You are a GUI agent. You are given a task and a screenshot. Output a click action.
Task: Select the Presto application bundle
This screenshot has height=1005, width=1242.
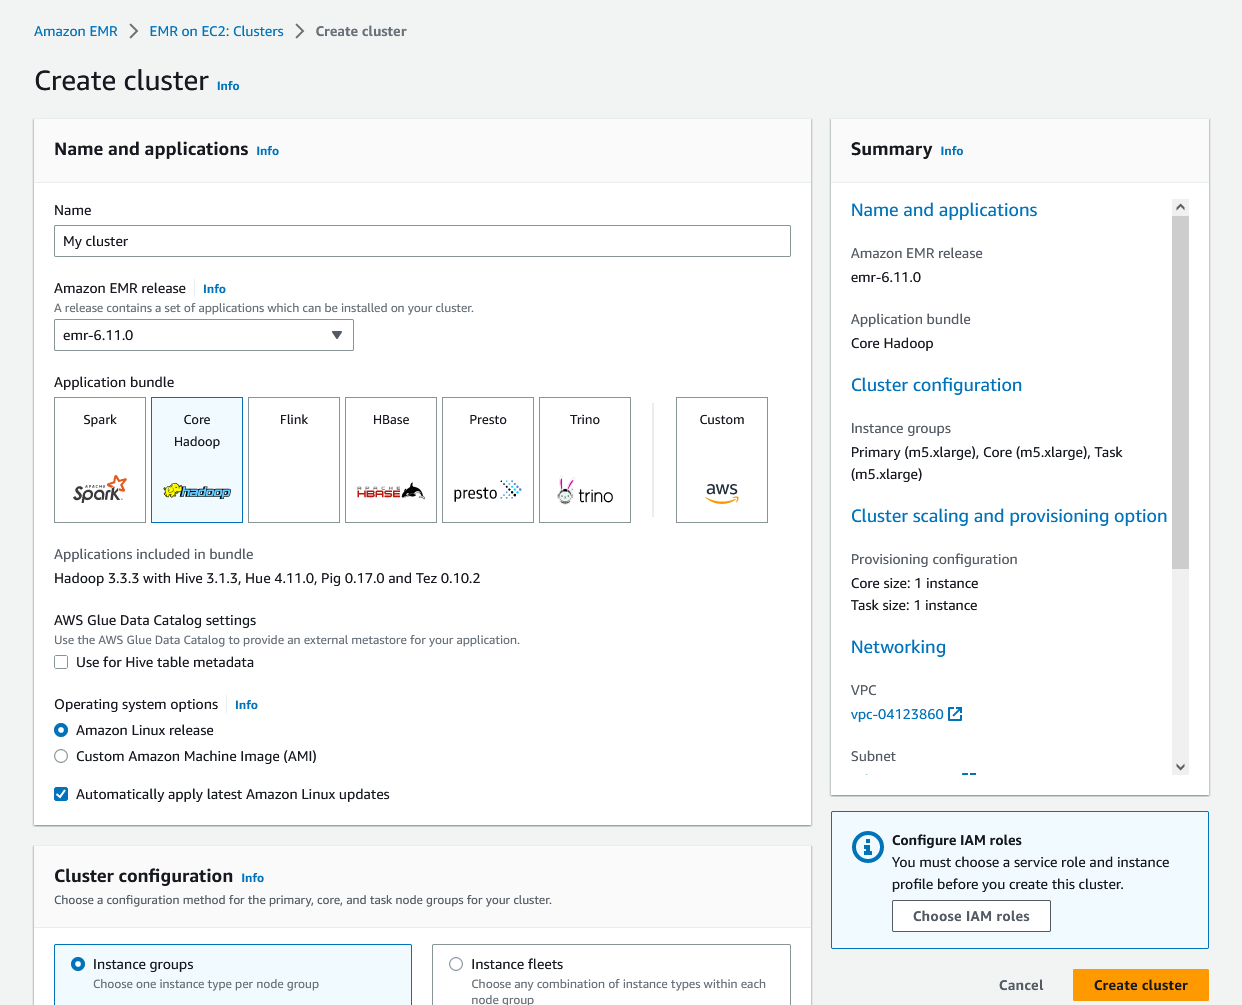pyautogui.click(x=488, y=460)
